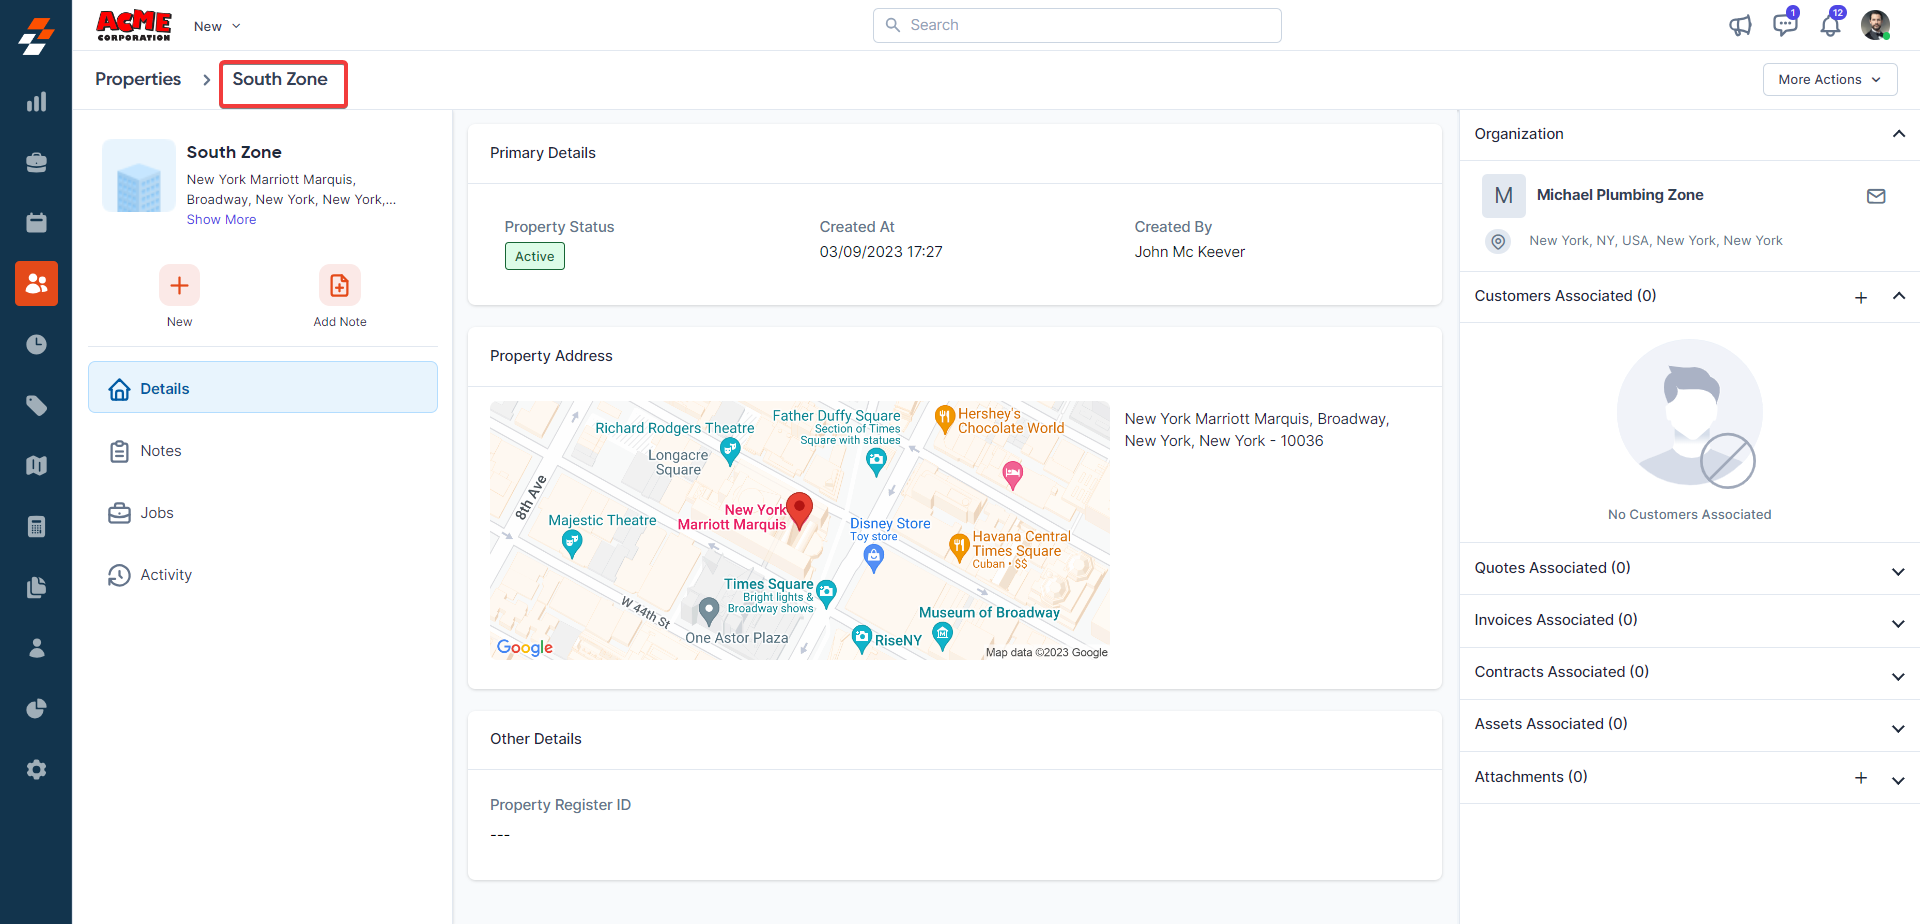Open the price tag icon in sidebar
This screenshot has width=1920, height=924.
(36, 405)
